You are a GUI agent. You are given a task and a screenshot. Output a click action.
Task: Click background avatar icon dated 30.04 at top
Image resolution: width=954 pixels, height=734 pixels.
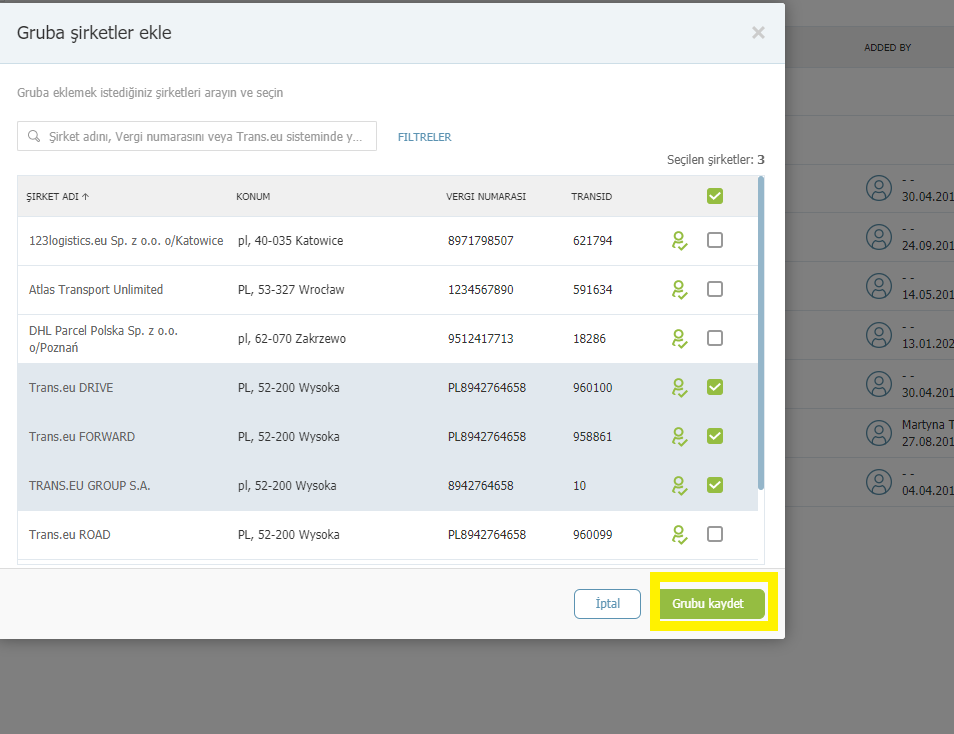(x=879, y=189)
